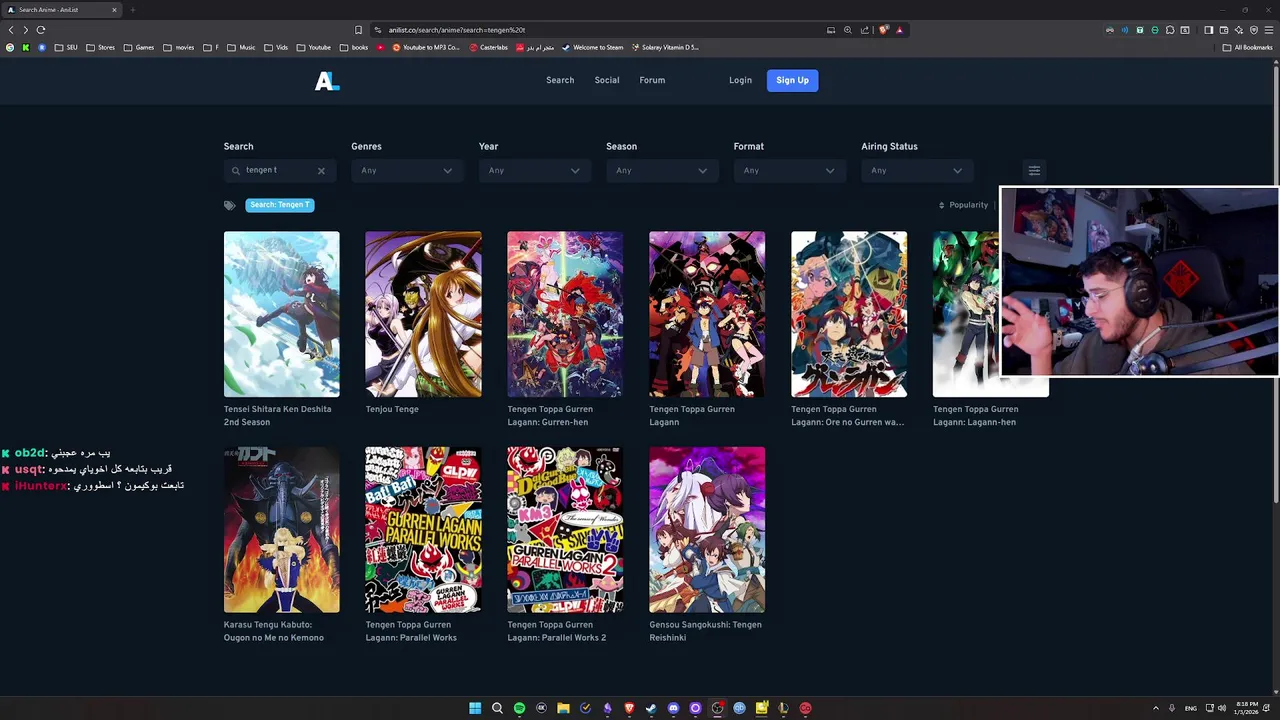Open the Music bookmark folder
The image size is (1280, 720).
241,47
